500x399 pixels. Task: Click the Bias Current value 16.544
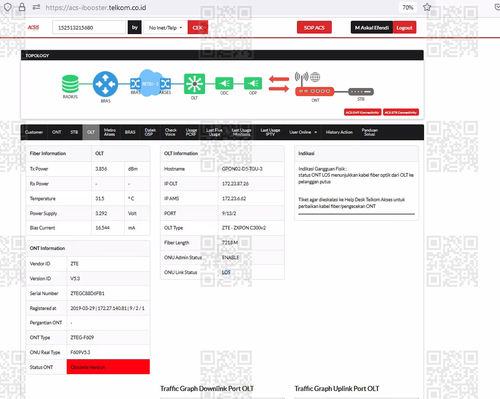pos(102,228)
